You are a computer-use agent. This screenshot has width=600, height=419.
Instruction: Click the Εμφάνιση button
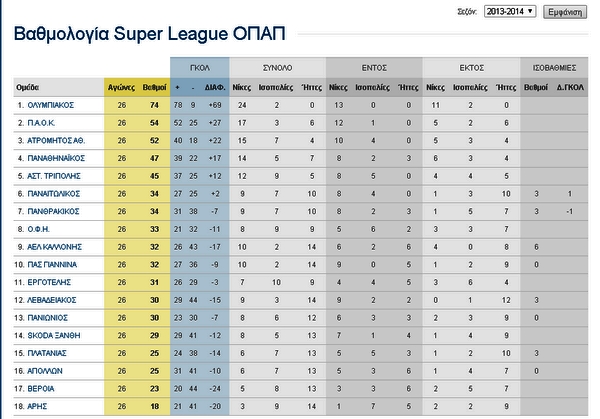(568, 11)
